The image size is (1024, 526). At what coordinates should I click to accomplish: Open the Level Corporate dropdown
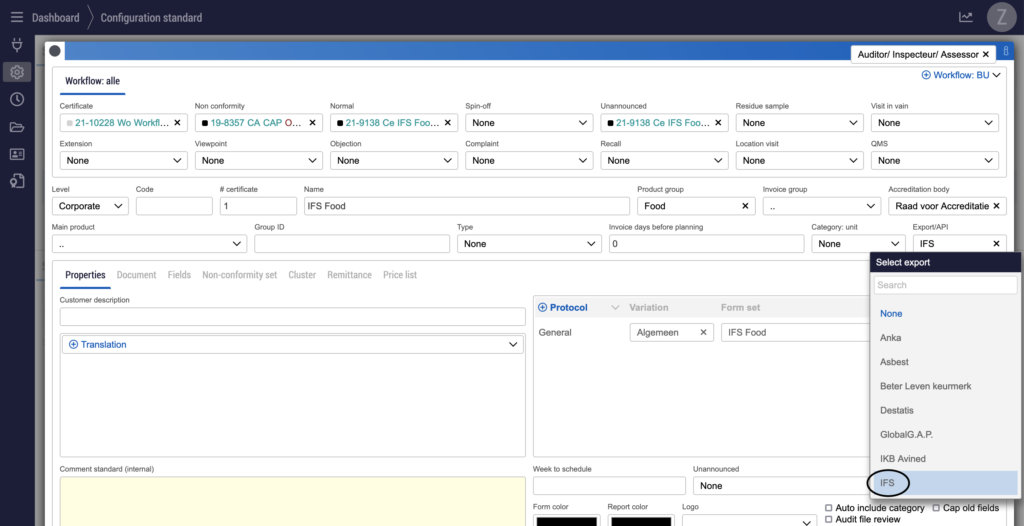tap(90, 206)
